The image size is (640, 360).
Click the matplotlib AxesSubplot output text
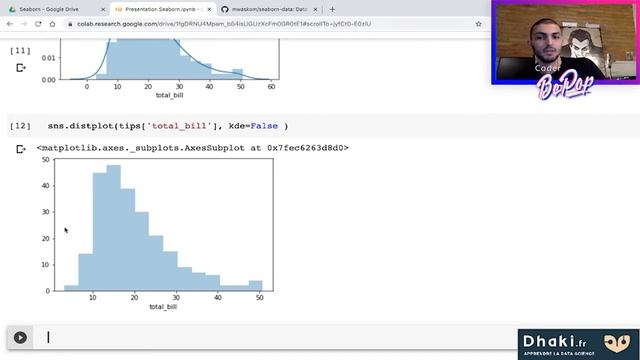pos(193,148)
